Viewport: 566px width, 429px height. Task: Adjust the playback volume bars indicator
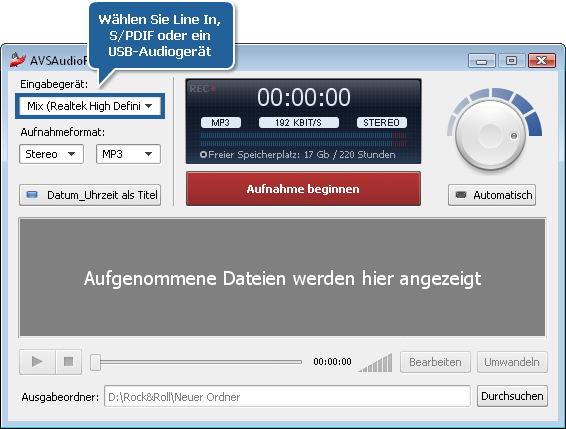(x=375, y=363)
